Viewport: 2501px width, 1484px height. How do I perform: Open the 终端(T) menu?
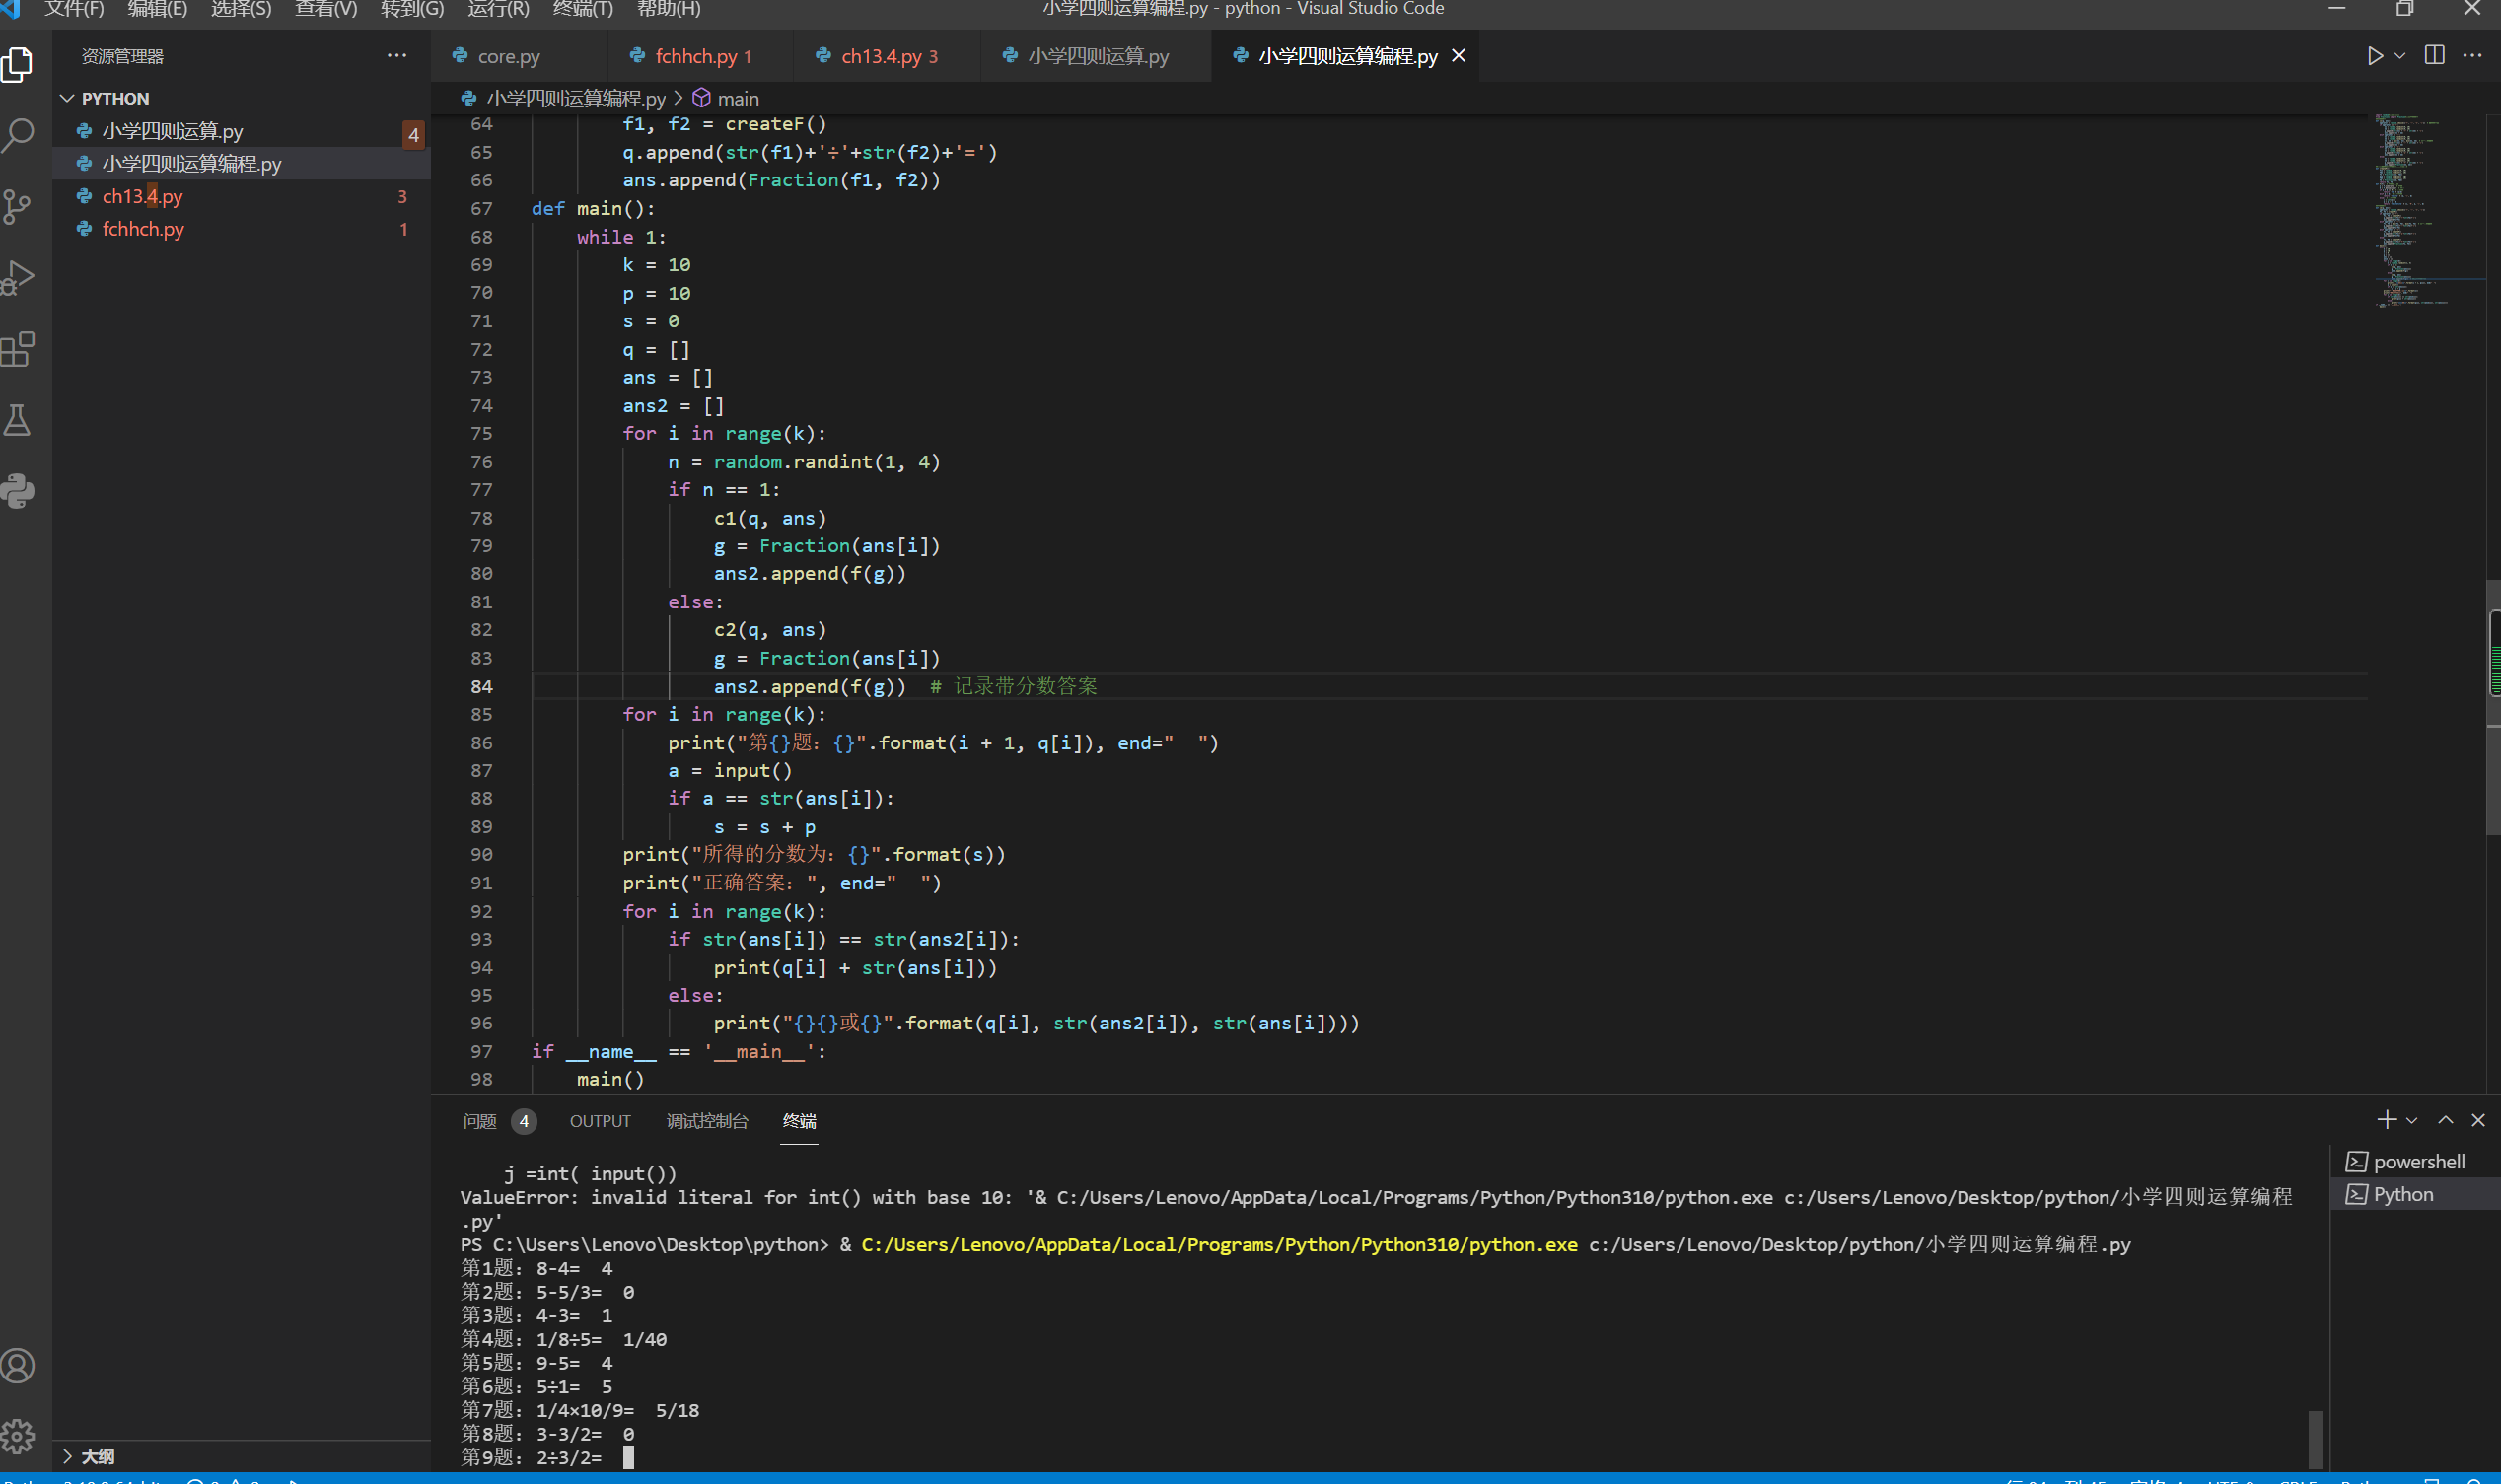point(582,9)
